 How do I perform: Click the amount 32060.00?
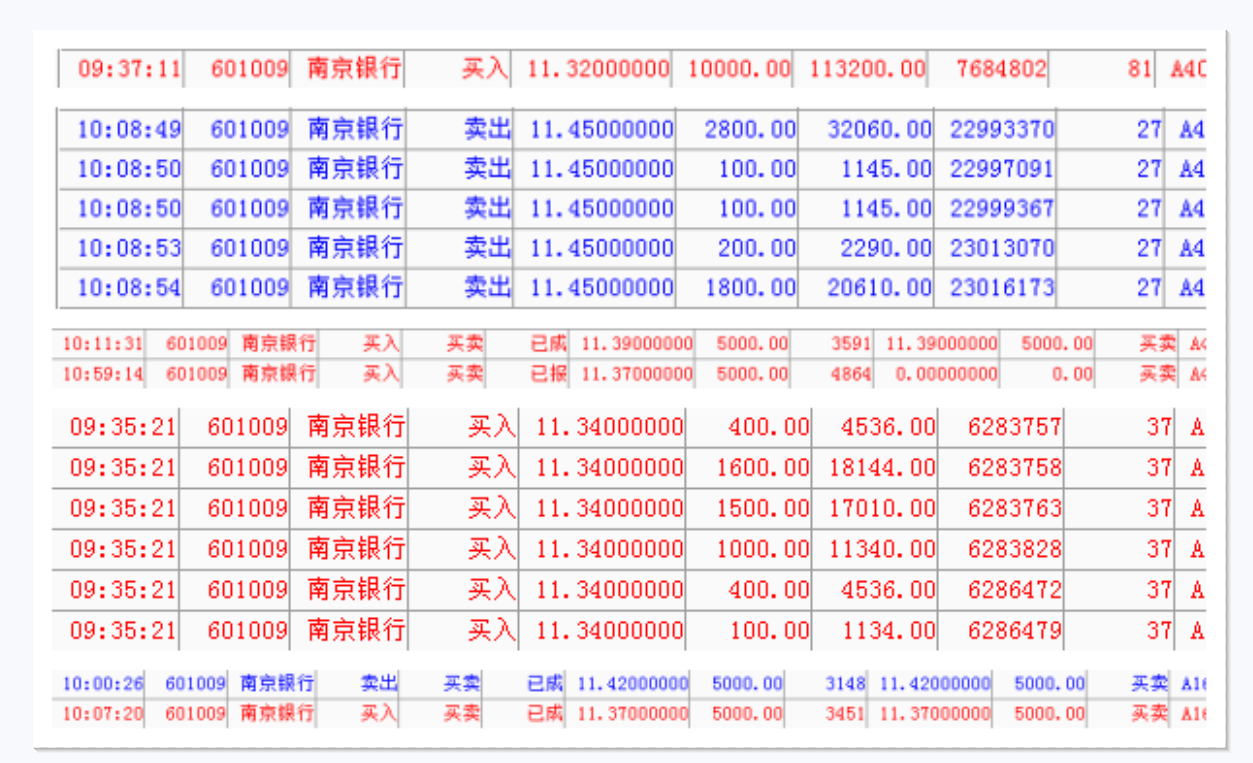(x=879, y=129)
